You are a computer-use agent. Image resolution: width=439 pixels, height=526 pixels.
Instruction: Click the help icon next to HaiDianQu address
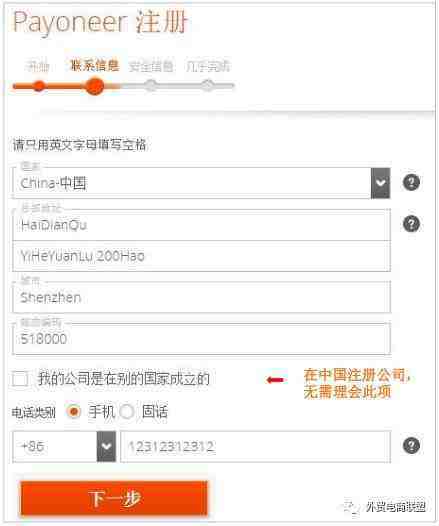[x=411, y=224]
